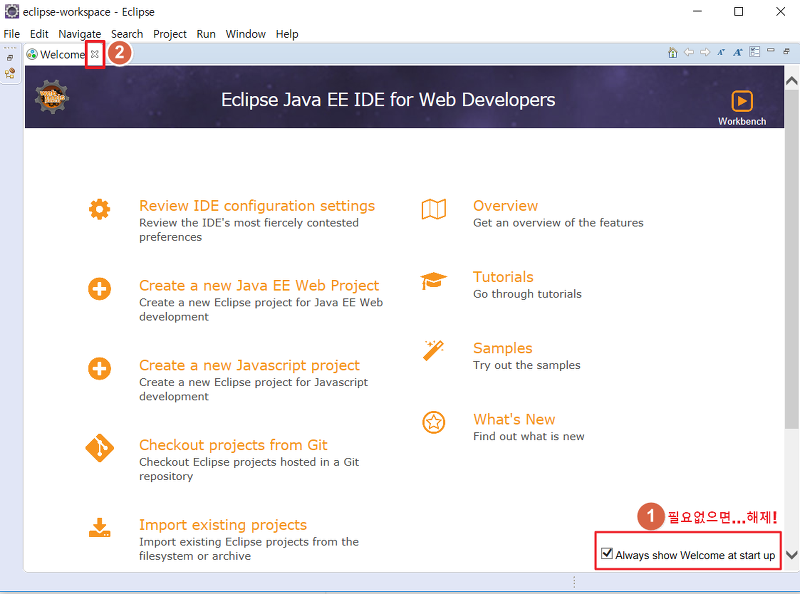The width and height of the screenshot is (800, 594).
Task: Open the Help menu
Action: (x=287, y=34)
